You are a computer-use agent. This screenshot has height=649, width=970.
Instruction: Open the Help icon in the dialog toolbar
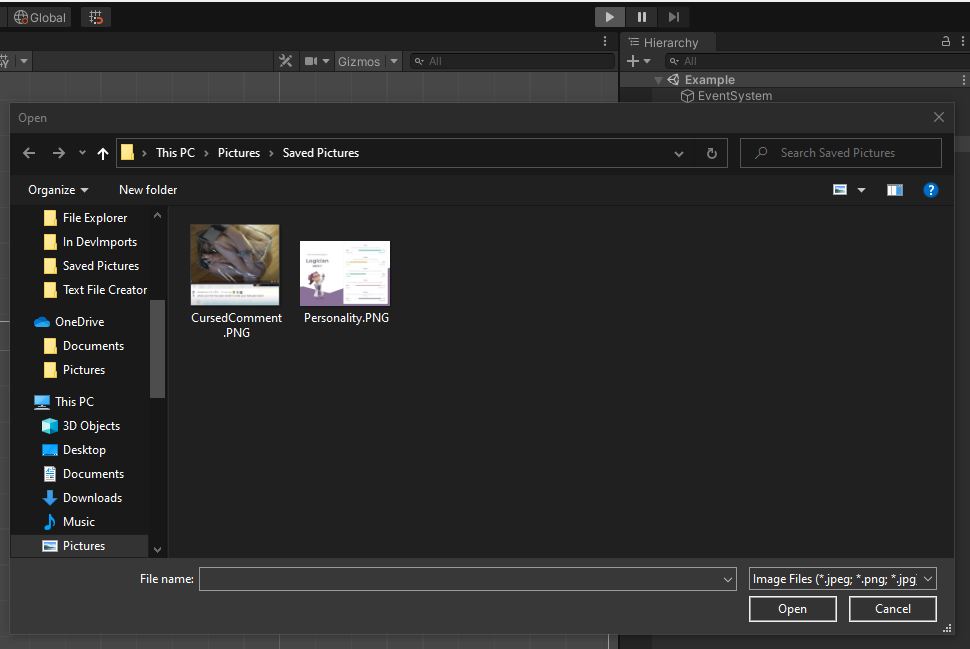(x=931, y=189)
